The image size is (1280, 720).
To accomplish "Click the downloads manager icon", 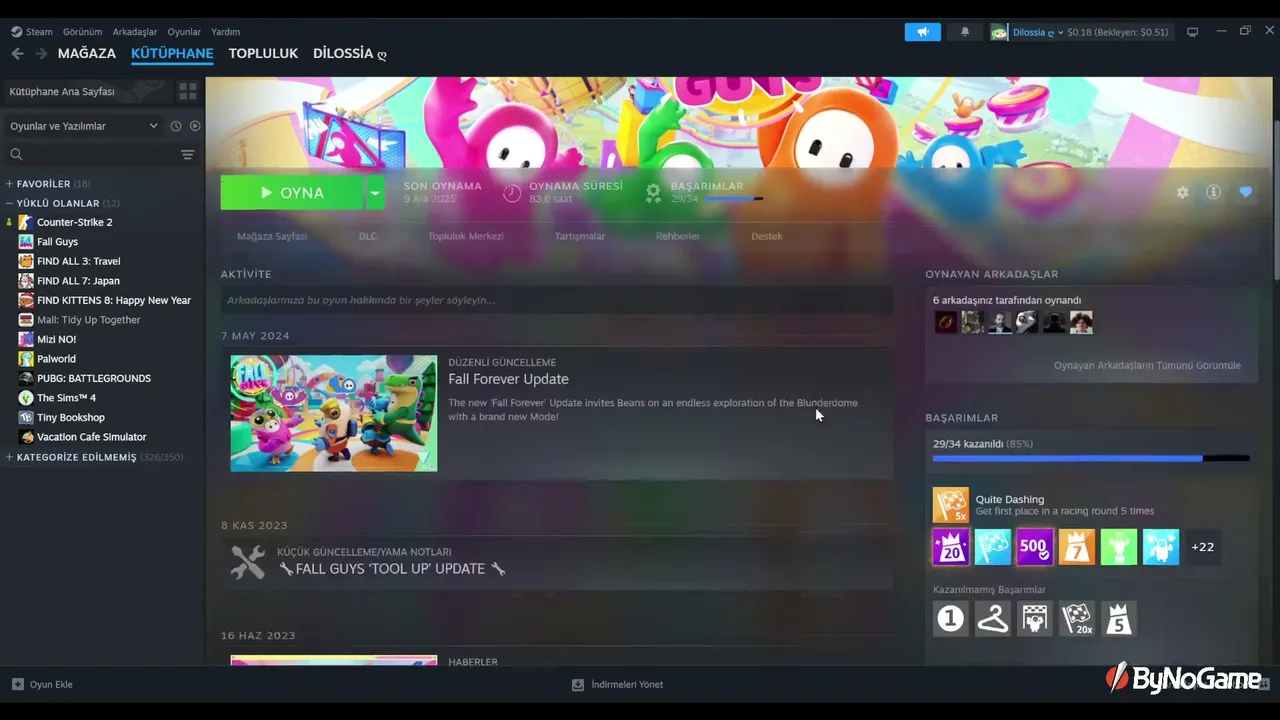I will point(577,684).
